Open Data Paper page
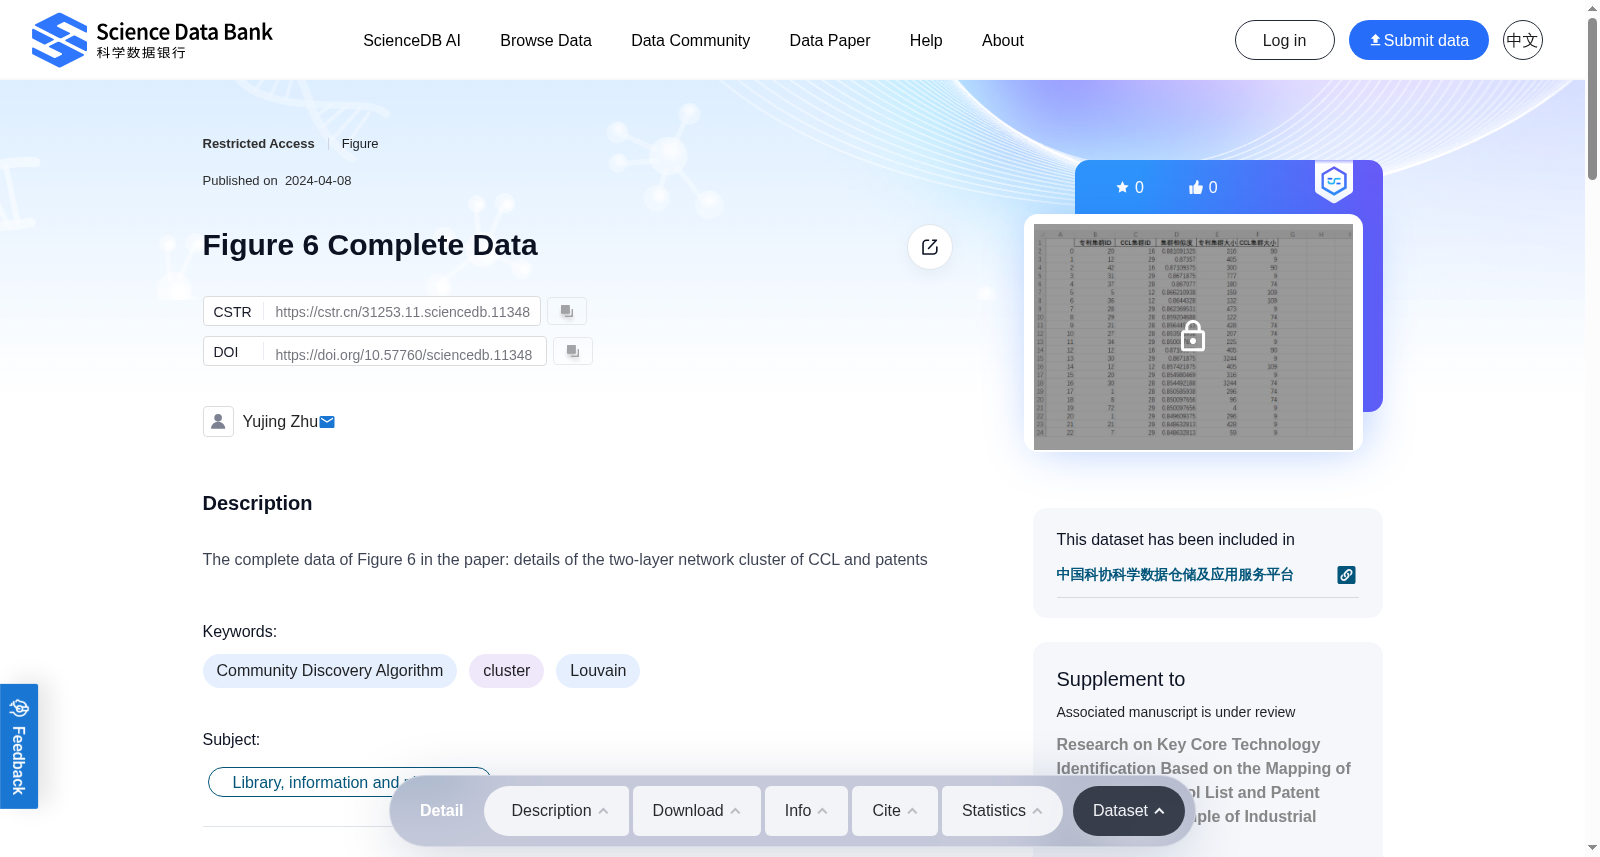This screenshot has height=857, width=1600. point(830,40)
